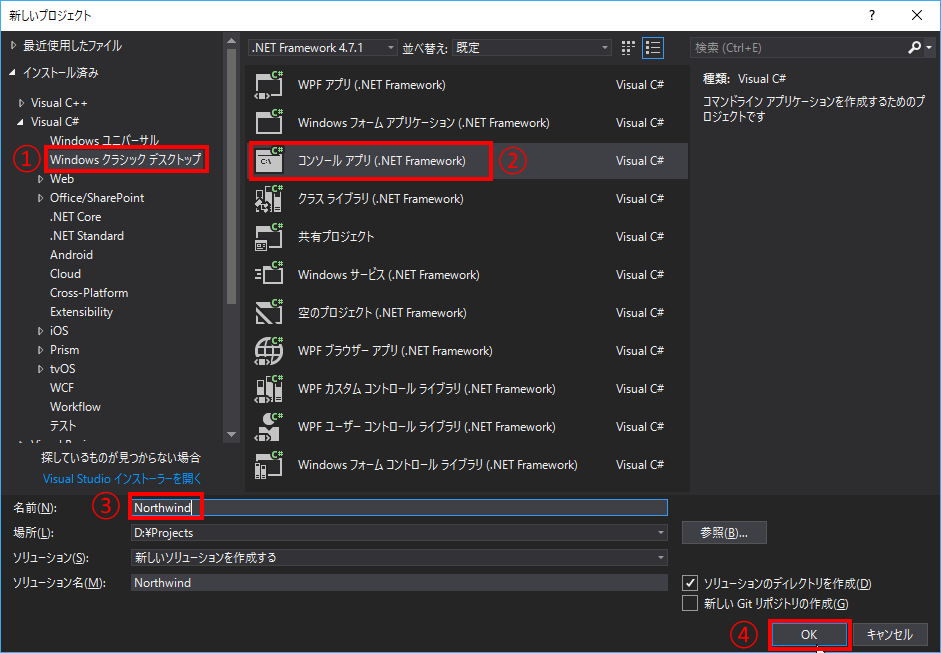Select 共有プロジェクト template text
This screenshot has height=653, width=941.
[336, 236]
